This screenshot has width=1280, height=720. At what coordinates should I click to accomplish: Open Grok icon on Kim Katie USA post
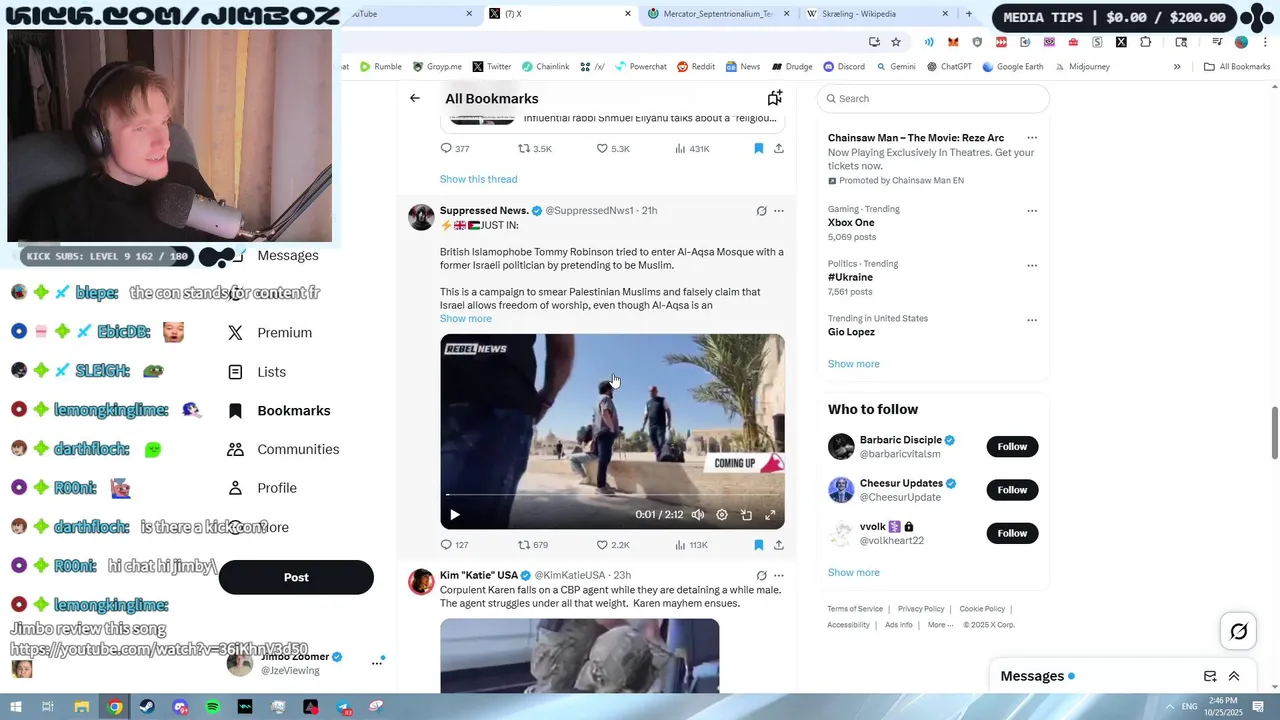click(761, 576)
